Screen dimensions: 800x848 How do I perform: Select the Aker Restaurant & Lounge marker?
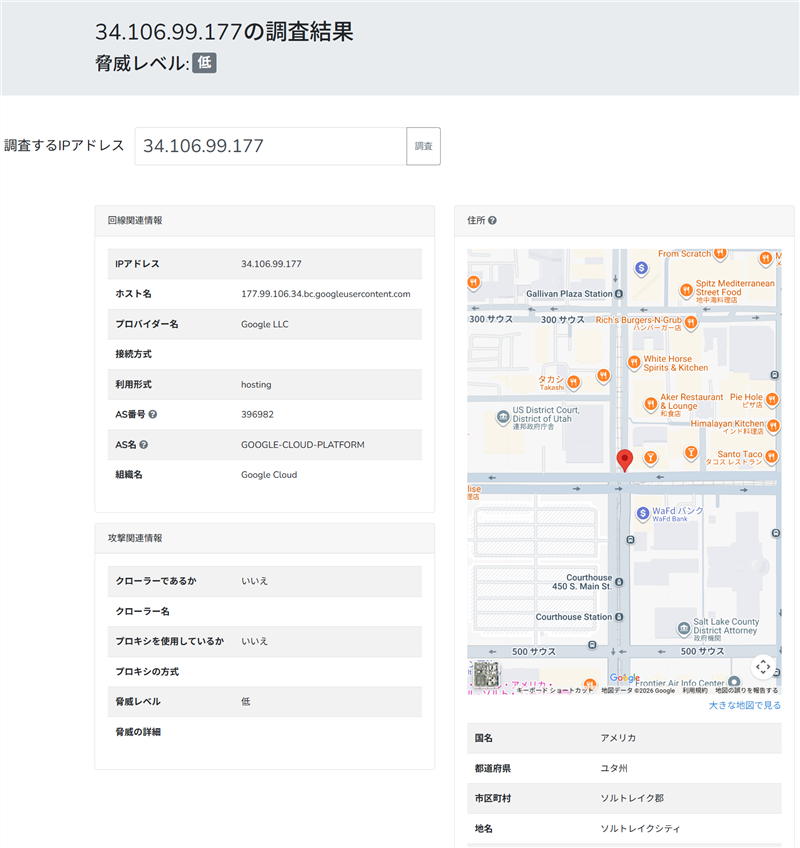(650, 403)
